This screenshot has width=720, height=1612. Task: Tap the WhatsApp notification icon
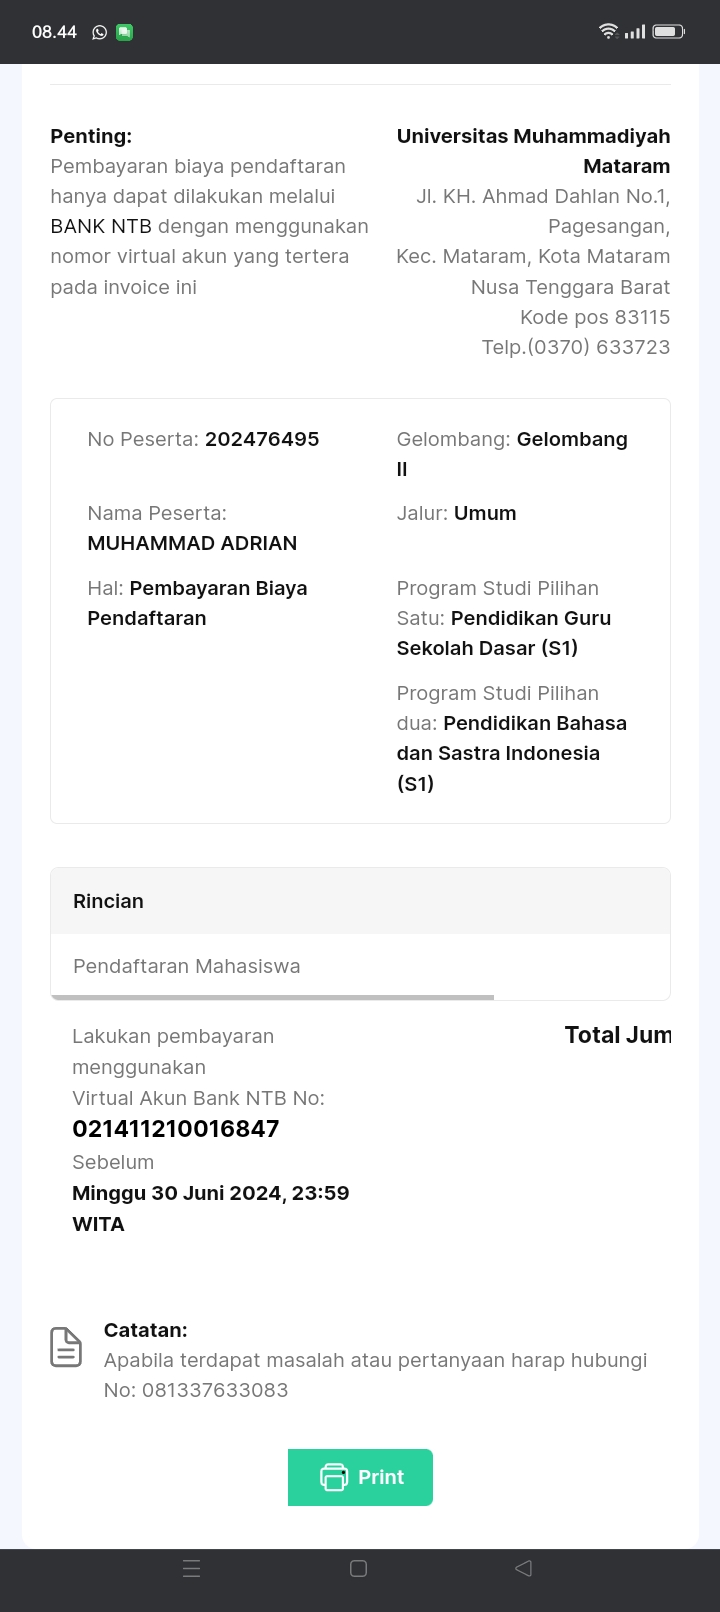click(x=100, y=32)
